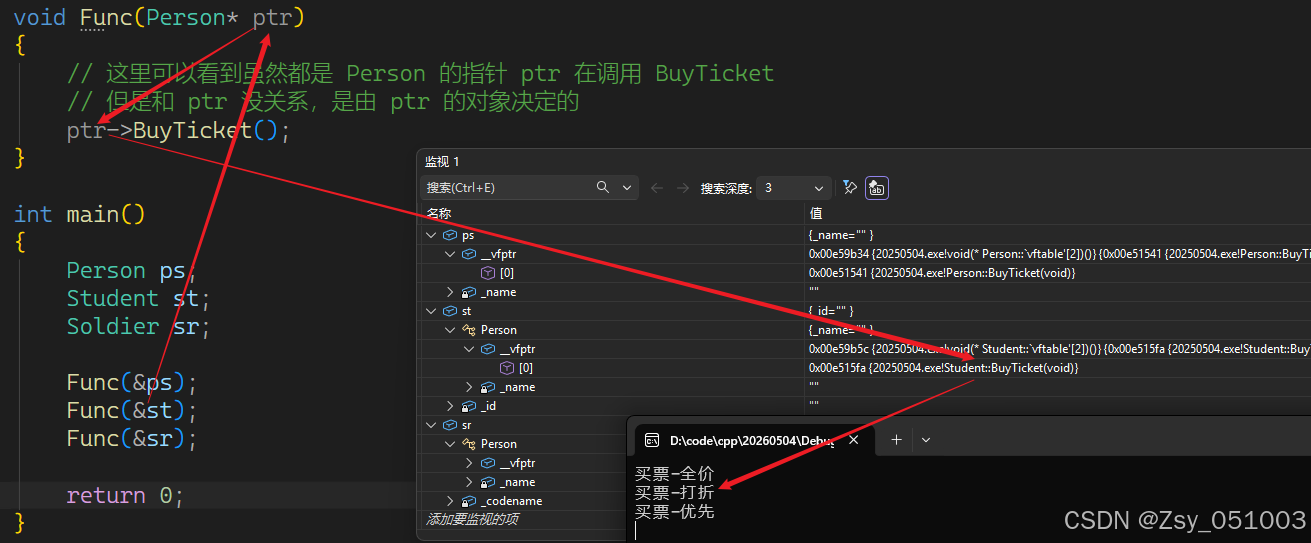Click the purple cube icon of st's [0]
The width and height of the screenshot is (1311, 543).
pyautogui.click(x=507, y=368)
